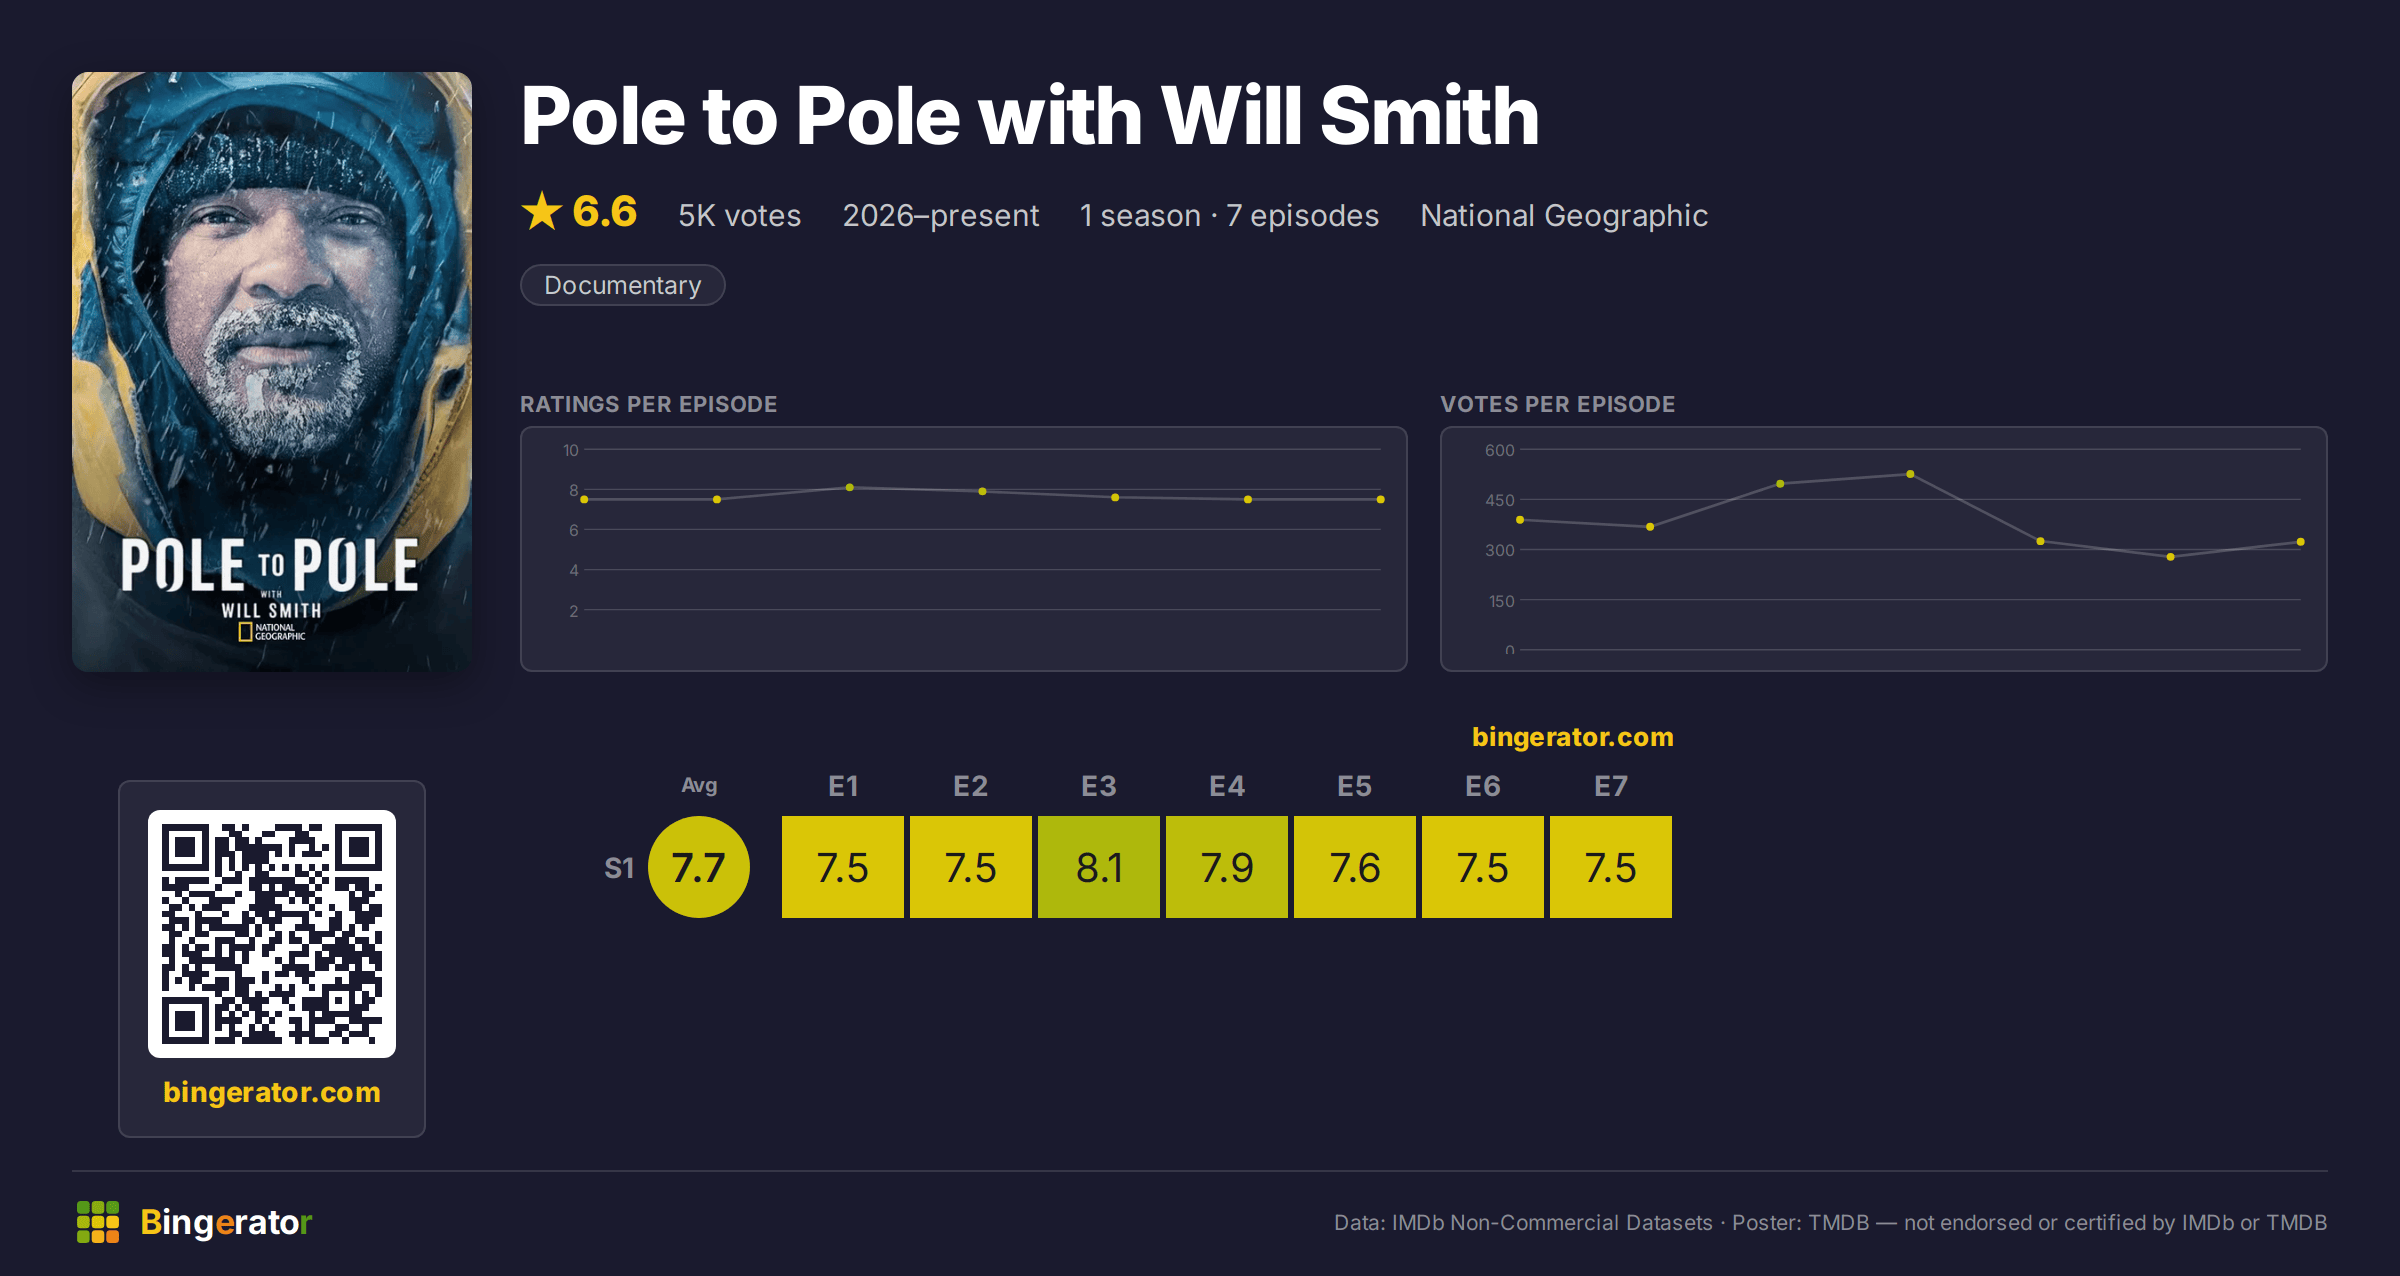Open bingerator.com link below QR code

(x=272, y=1092)
